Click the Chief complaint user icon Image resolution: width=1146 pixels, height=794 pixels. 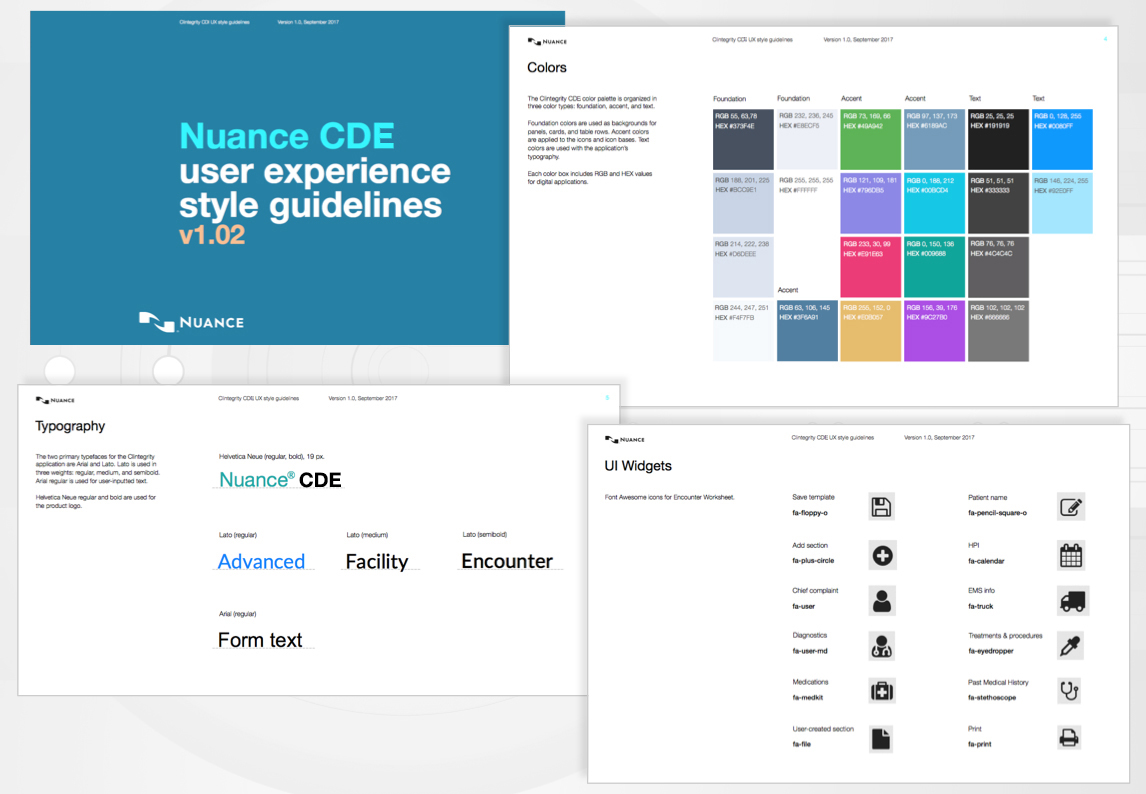pos(882,600)
